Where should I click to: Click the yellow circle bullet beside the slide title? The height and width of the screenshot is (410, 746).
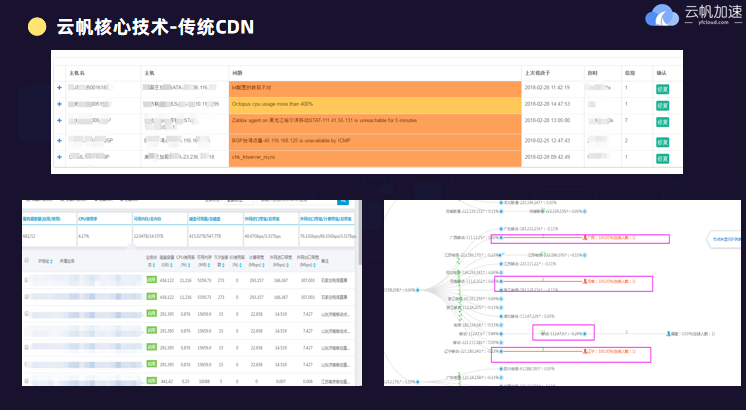tap(36, 27)
